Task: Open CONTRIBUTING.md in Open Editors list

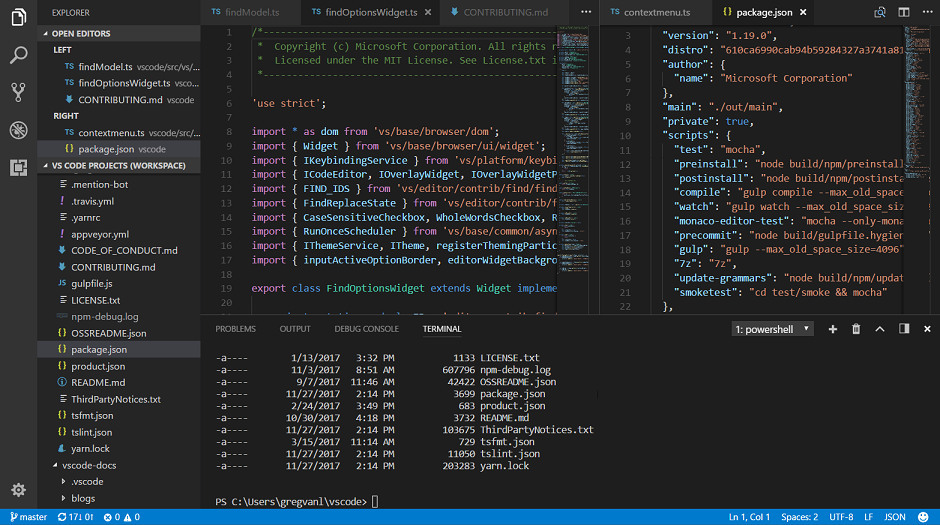Action: [x=119, y=99]
